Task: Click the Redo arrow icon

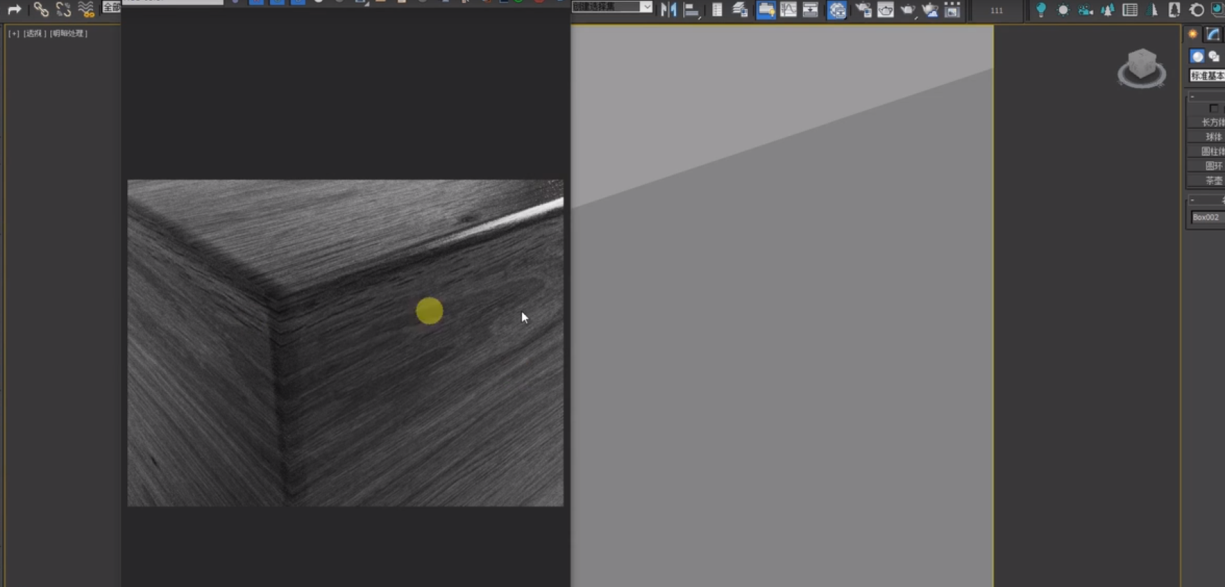Action: [15, 9]
